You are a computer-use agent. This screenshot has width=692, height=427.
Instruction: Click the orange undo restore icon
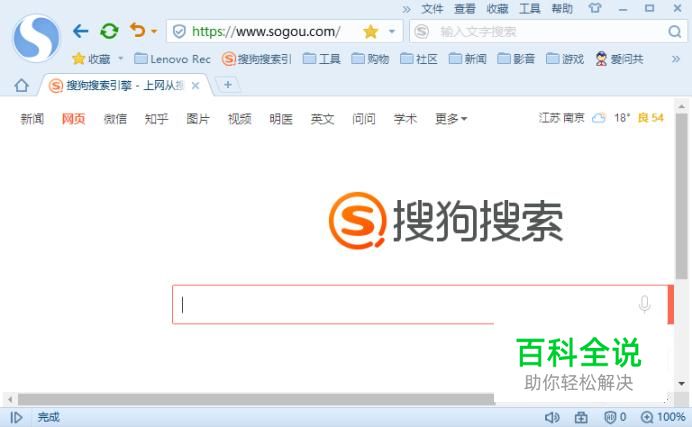(x=138, y=30)
